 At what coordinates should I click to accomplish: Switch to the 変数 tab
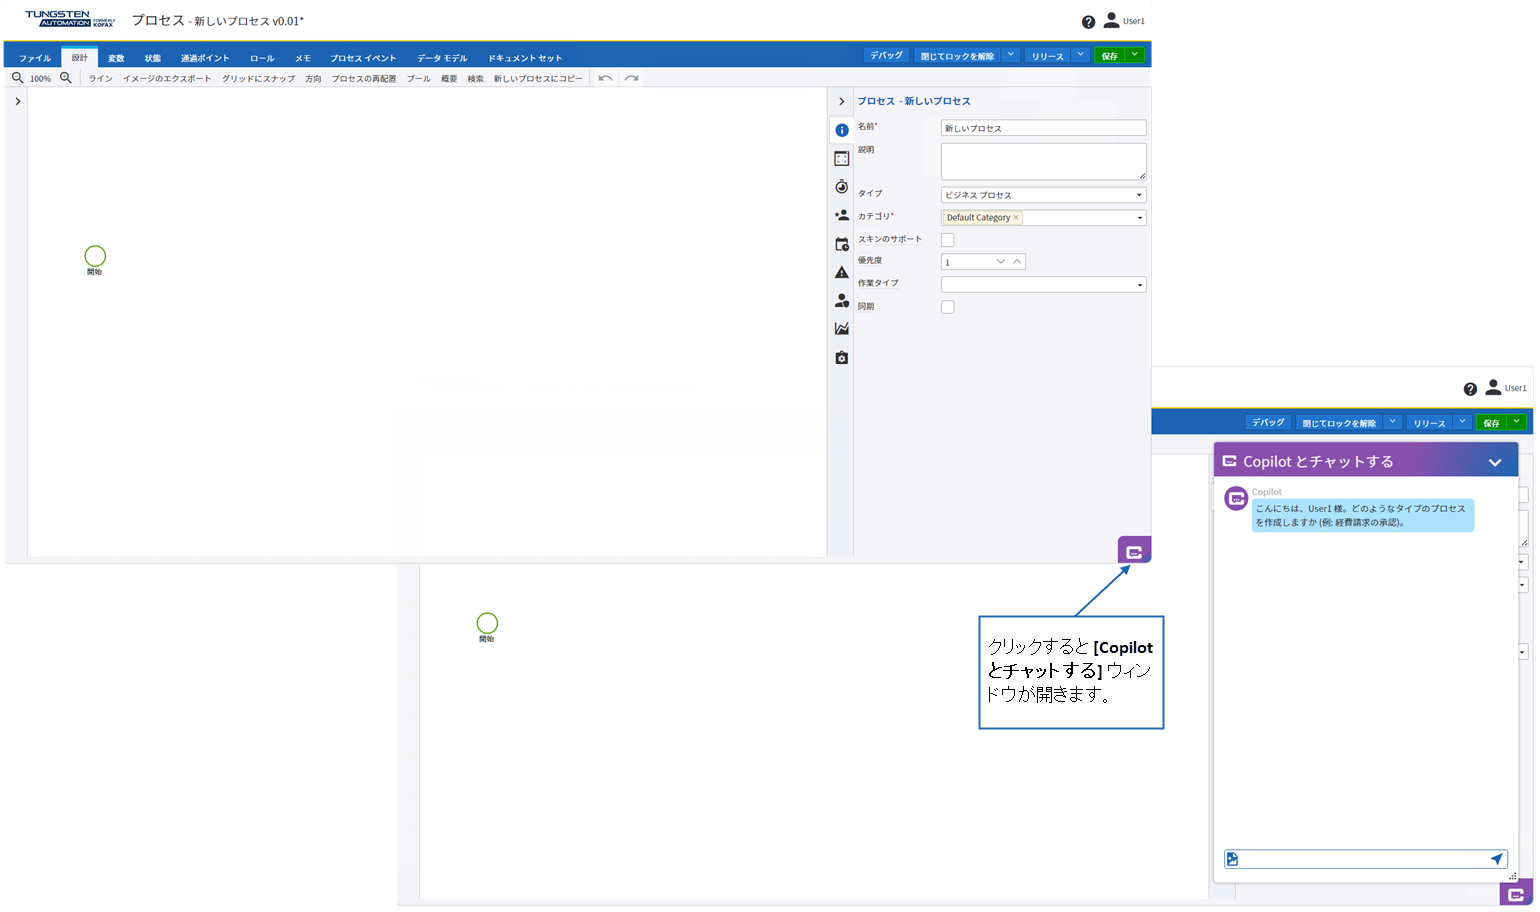(116, 58)
